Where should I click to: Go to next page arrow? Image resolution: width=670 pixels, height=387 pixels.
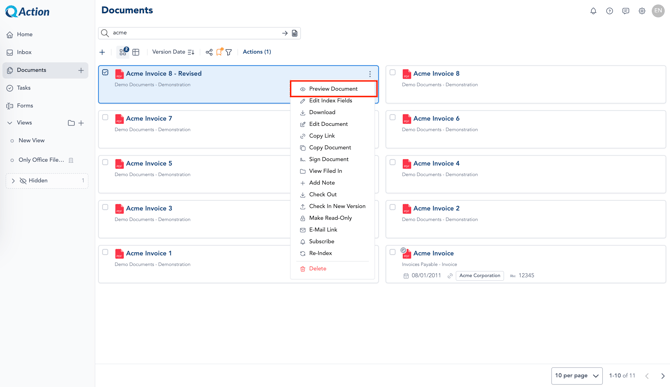pyautogui.click(x=663, y=376)
